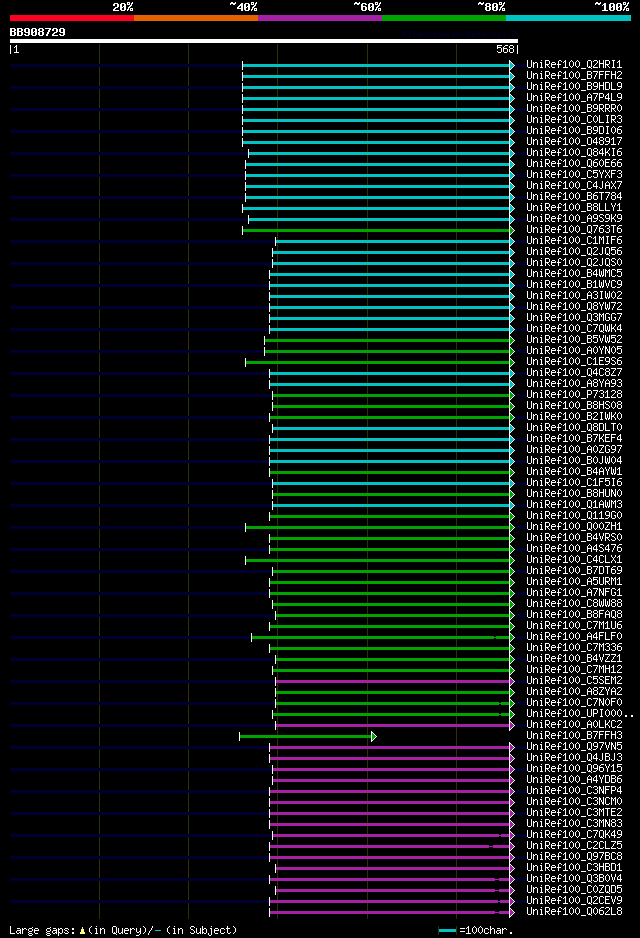
Task: Open hit UniRef100_Q763T6
Action: (574, 230)
